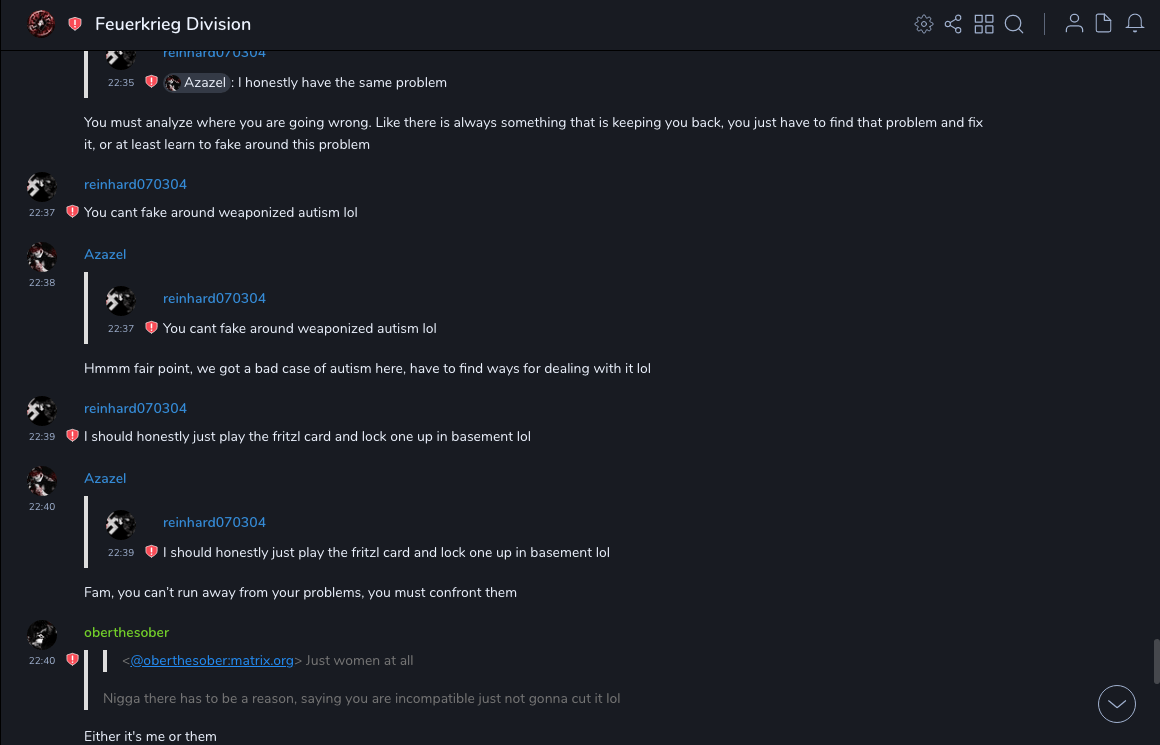Show room members via person icon
The width and height of the screenshot is (1160, 745).
click(1074, 24)
